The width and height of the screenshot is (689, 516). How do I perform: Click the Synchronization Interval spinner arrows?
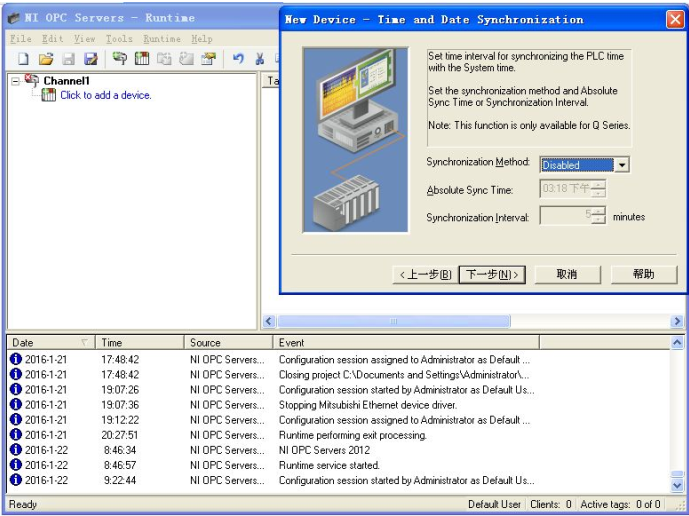(x=598, y=216)
